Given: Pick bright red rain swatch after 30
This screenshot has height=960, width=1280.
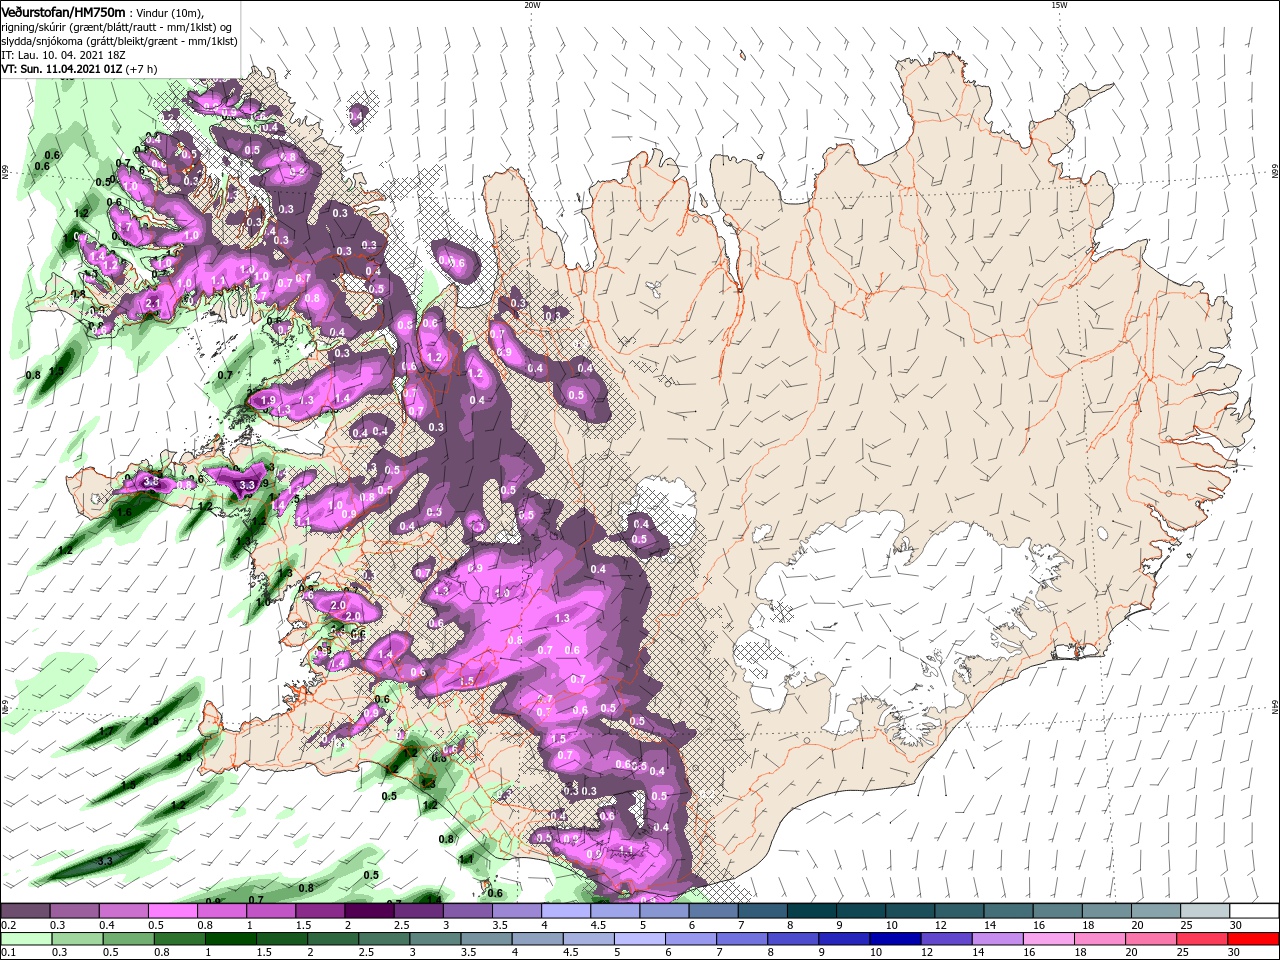Looking at the screenshot, I should pyautogui.click(x=1254, y=939).
